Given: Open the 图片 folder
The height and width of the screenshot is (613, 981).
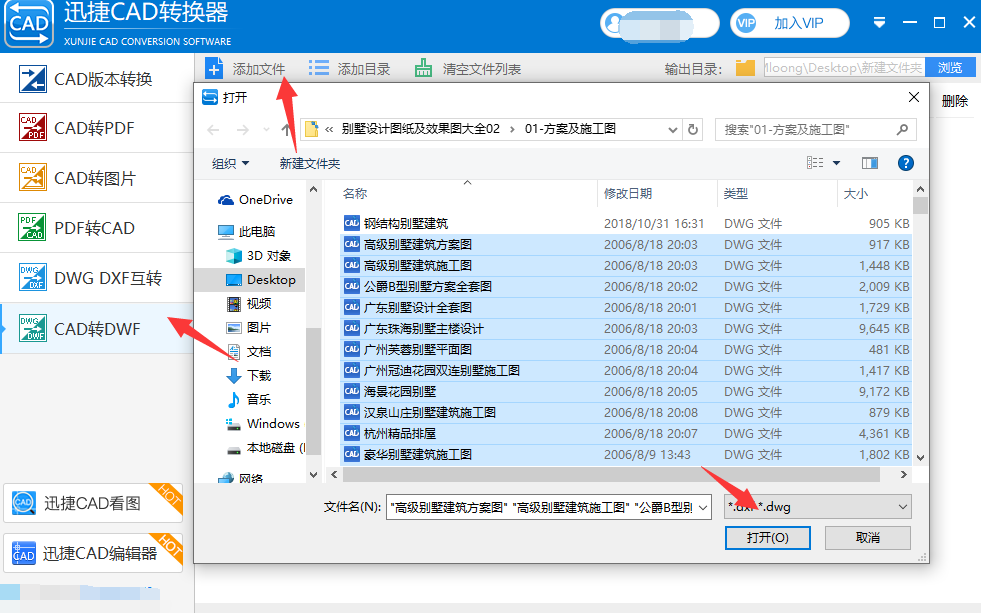Looking at the screenshot, I should click(x=249, y=327).
